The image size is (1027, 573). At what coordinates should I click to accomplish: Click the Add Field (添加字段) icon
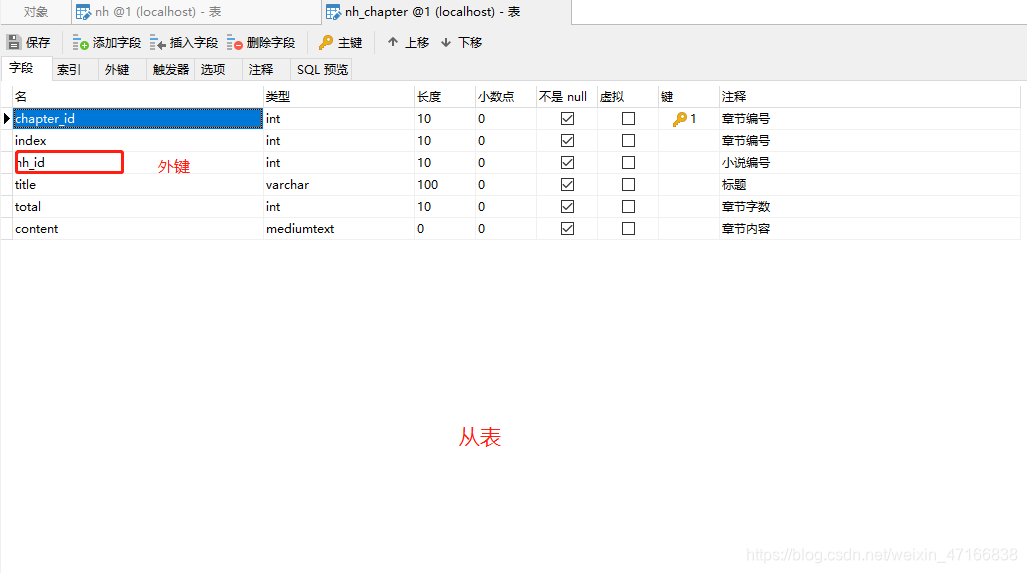[80, 43]
